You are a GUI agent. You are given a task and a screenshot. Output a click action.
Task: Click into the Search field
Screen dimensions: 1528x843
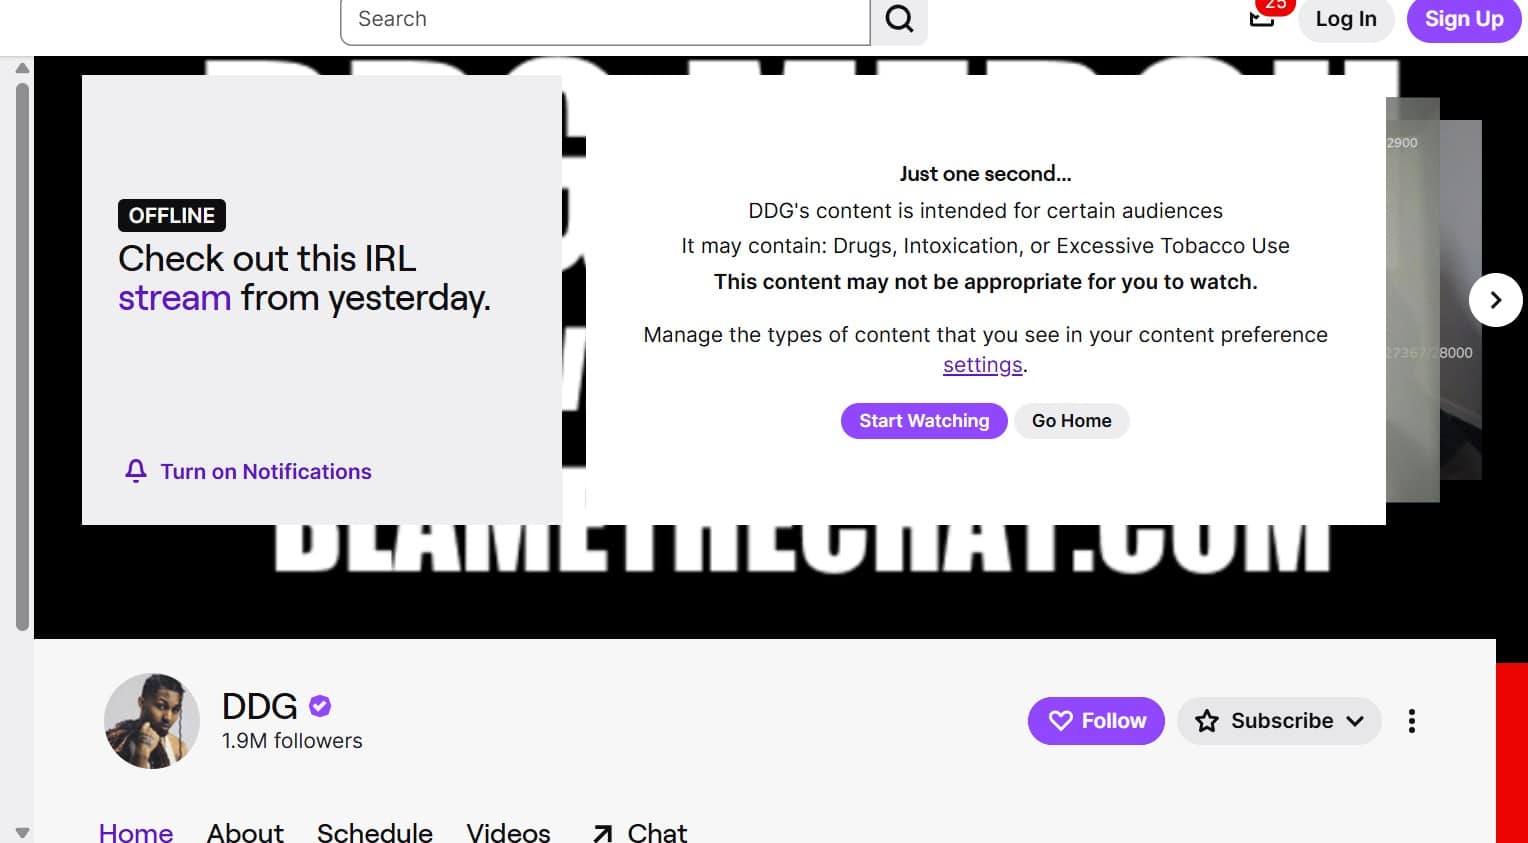(x=605, y=19)
